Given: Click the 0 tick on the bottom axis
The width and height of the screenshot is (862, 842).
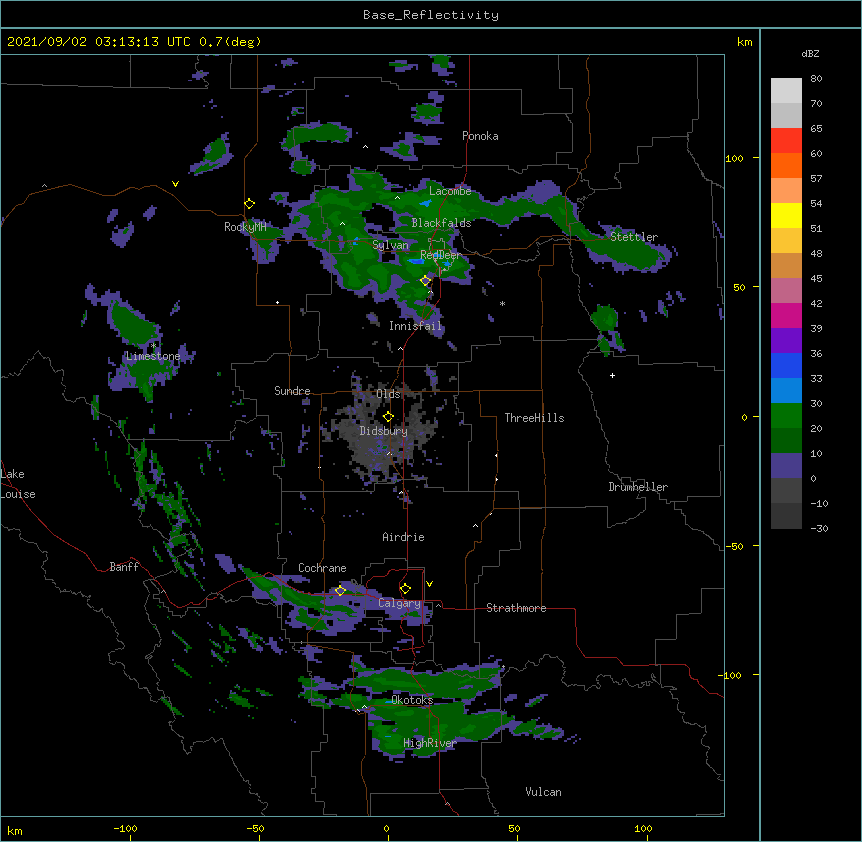Looking at the screenshot, I should point(386,828).
